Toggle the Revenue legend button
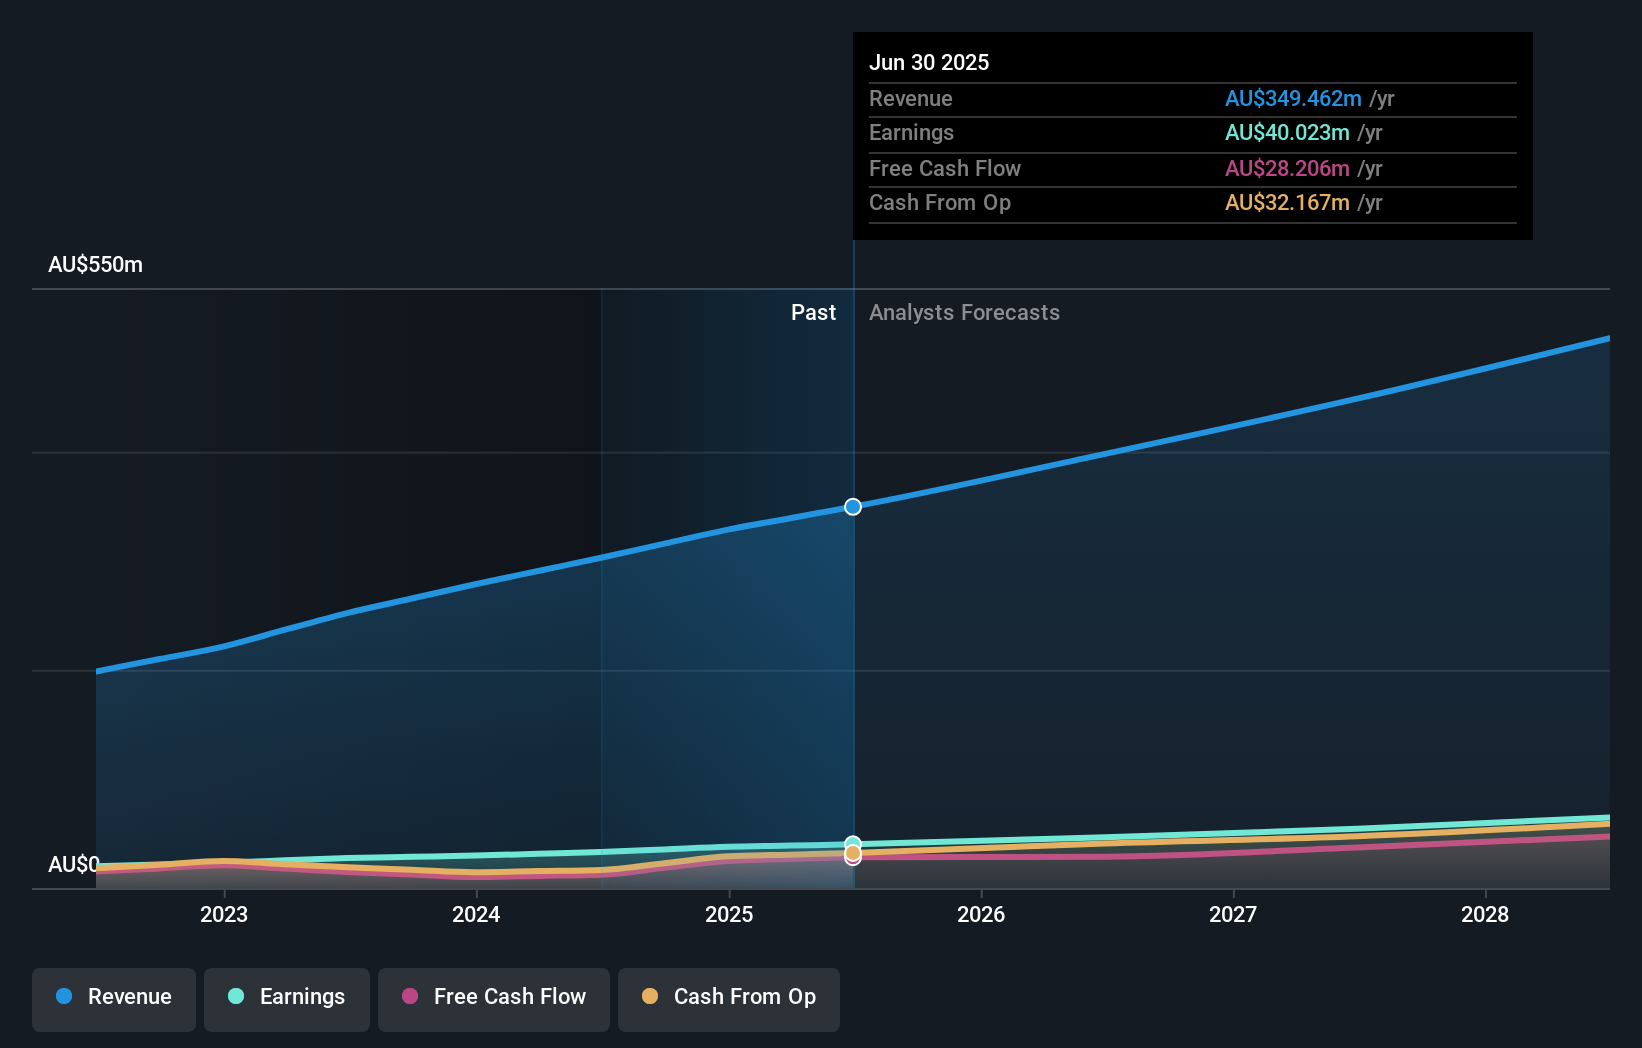The width and height of the screenshot is (1642, 1048). [x=114, y=999]
